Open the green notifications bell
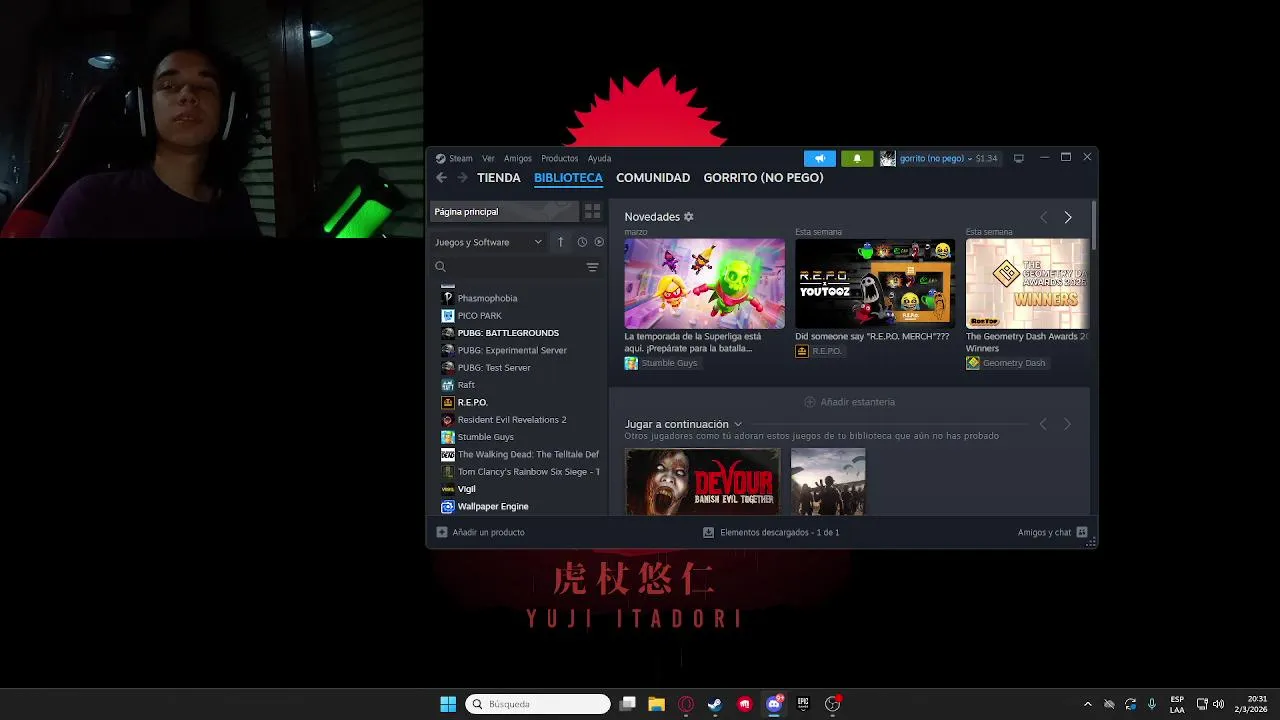 857,158
